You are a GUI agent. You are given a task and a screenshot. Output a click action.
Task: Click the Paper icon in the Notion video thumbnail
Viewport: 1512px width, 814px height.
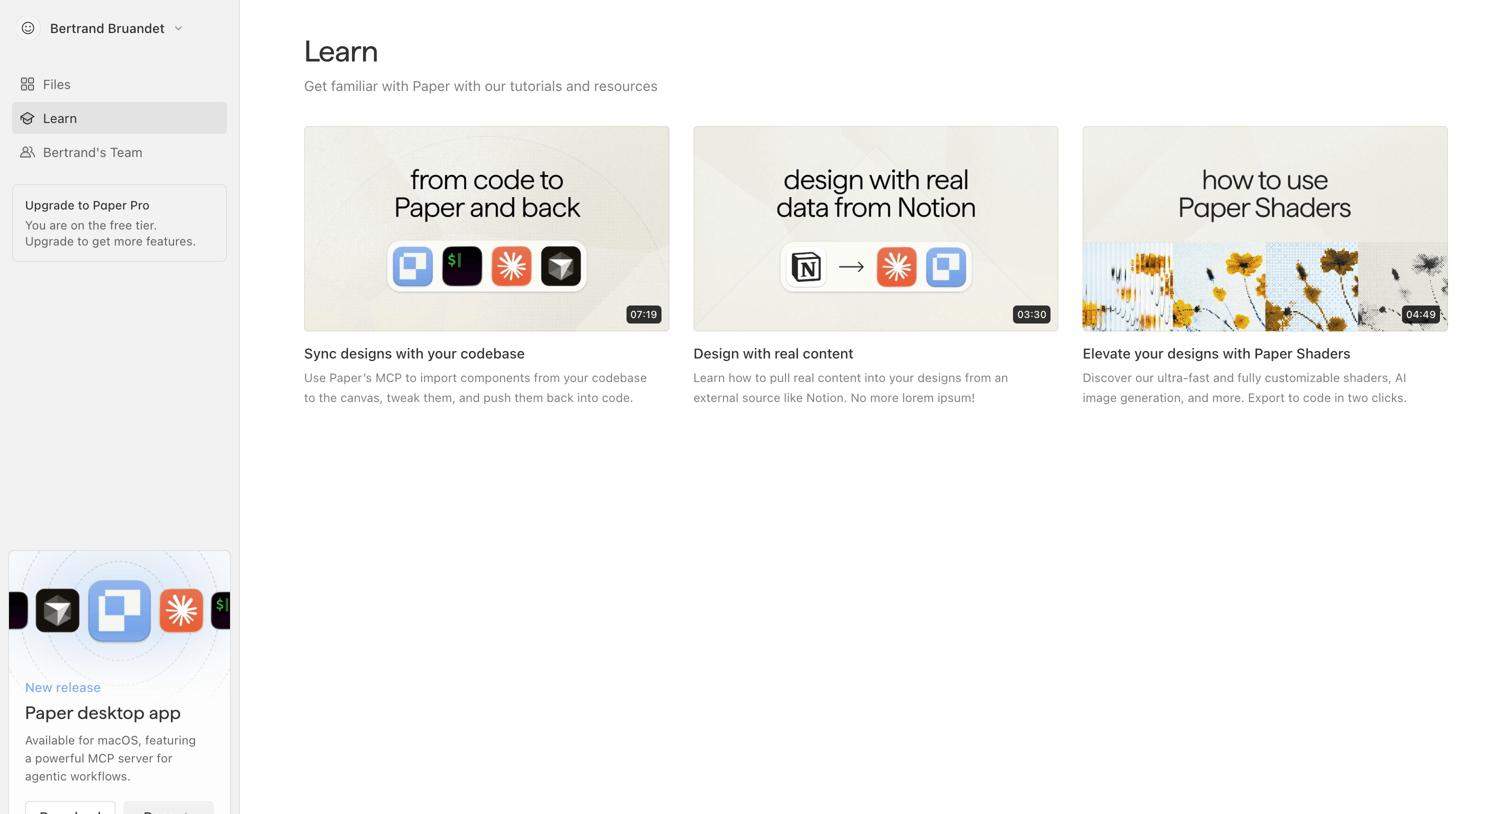coord(946,267)
